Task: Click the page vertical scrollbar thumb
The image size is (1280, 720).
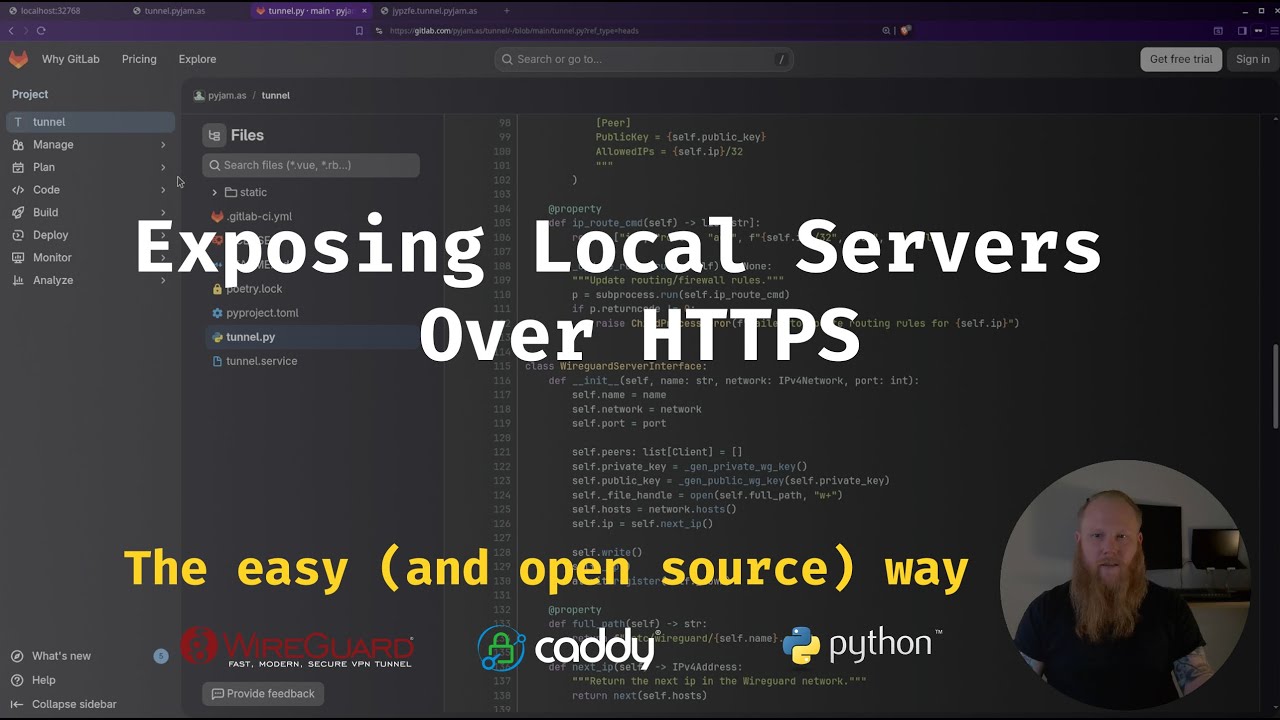Action: [1275, 385]
